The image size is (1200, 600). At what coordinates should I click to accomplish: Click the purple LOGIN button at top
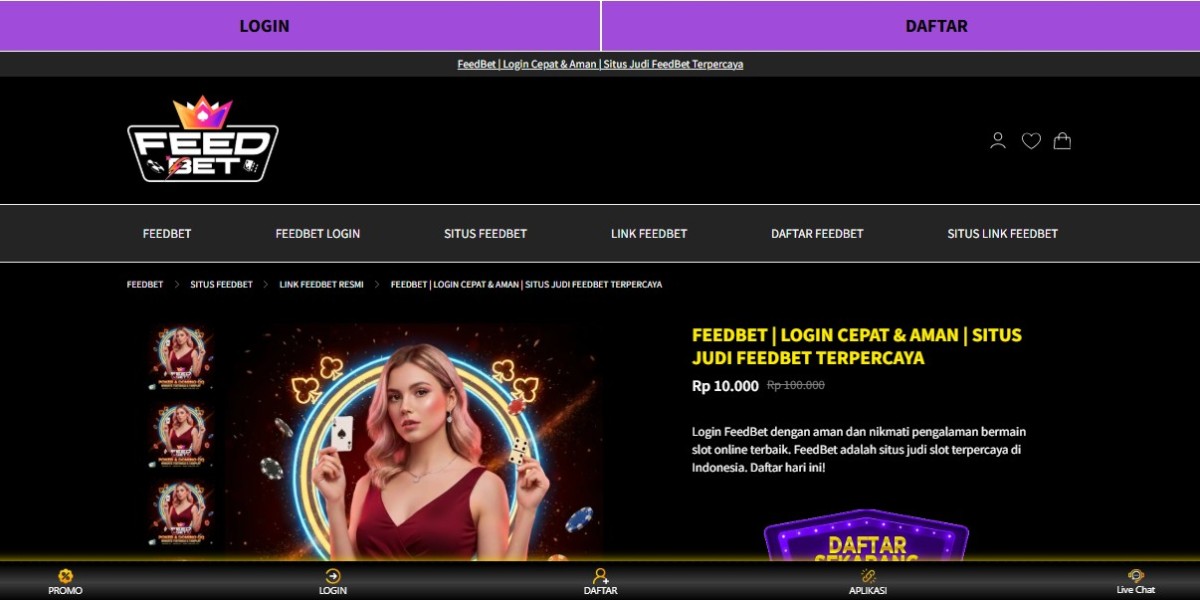[x=300, y=26]
